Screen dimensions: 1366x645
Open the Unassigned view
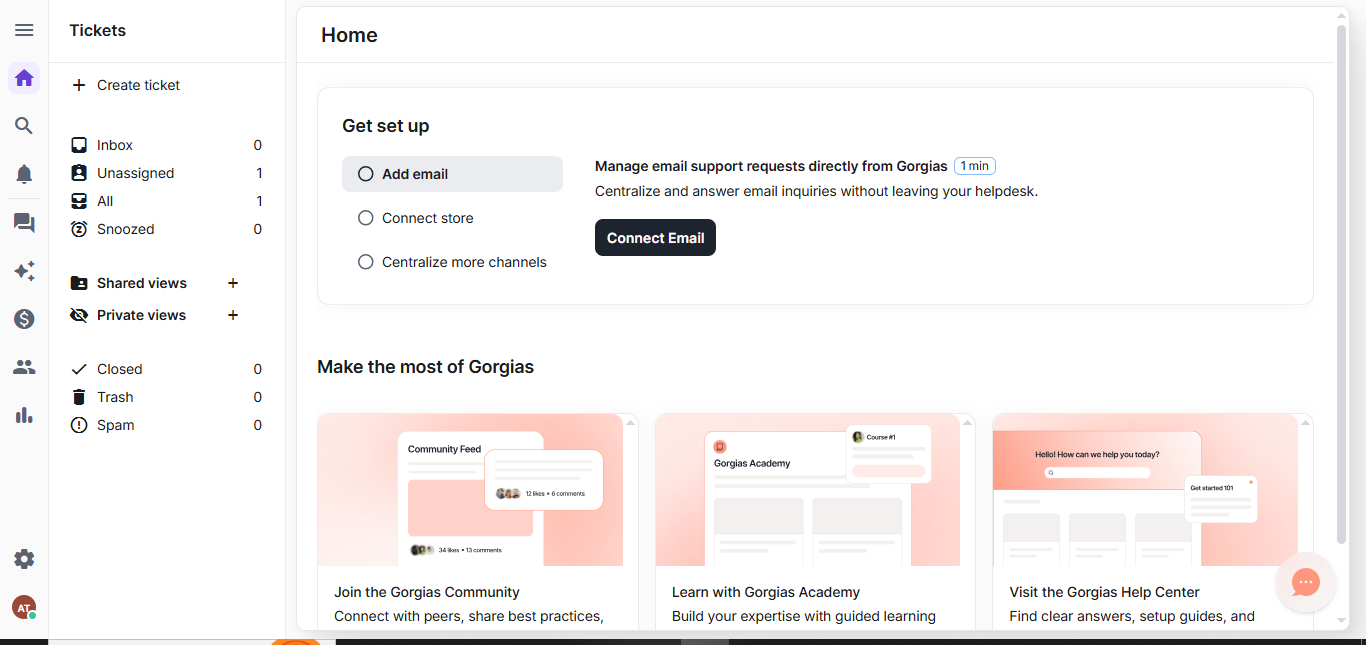[x=167, y=173]
